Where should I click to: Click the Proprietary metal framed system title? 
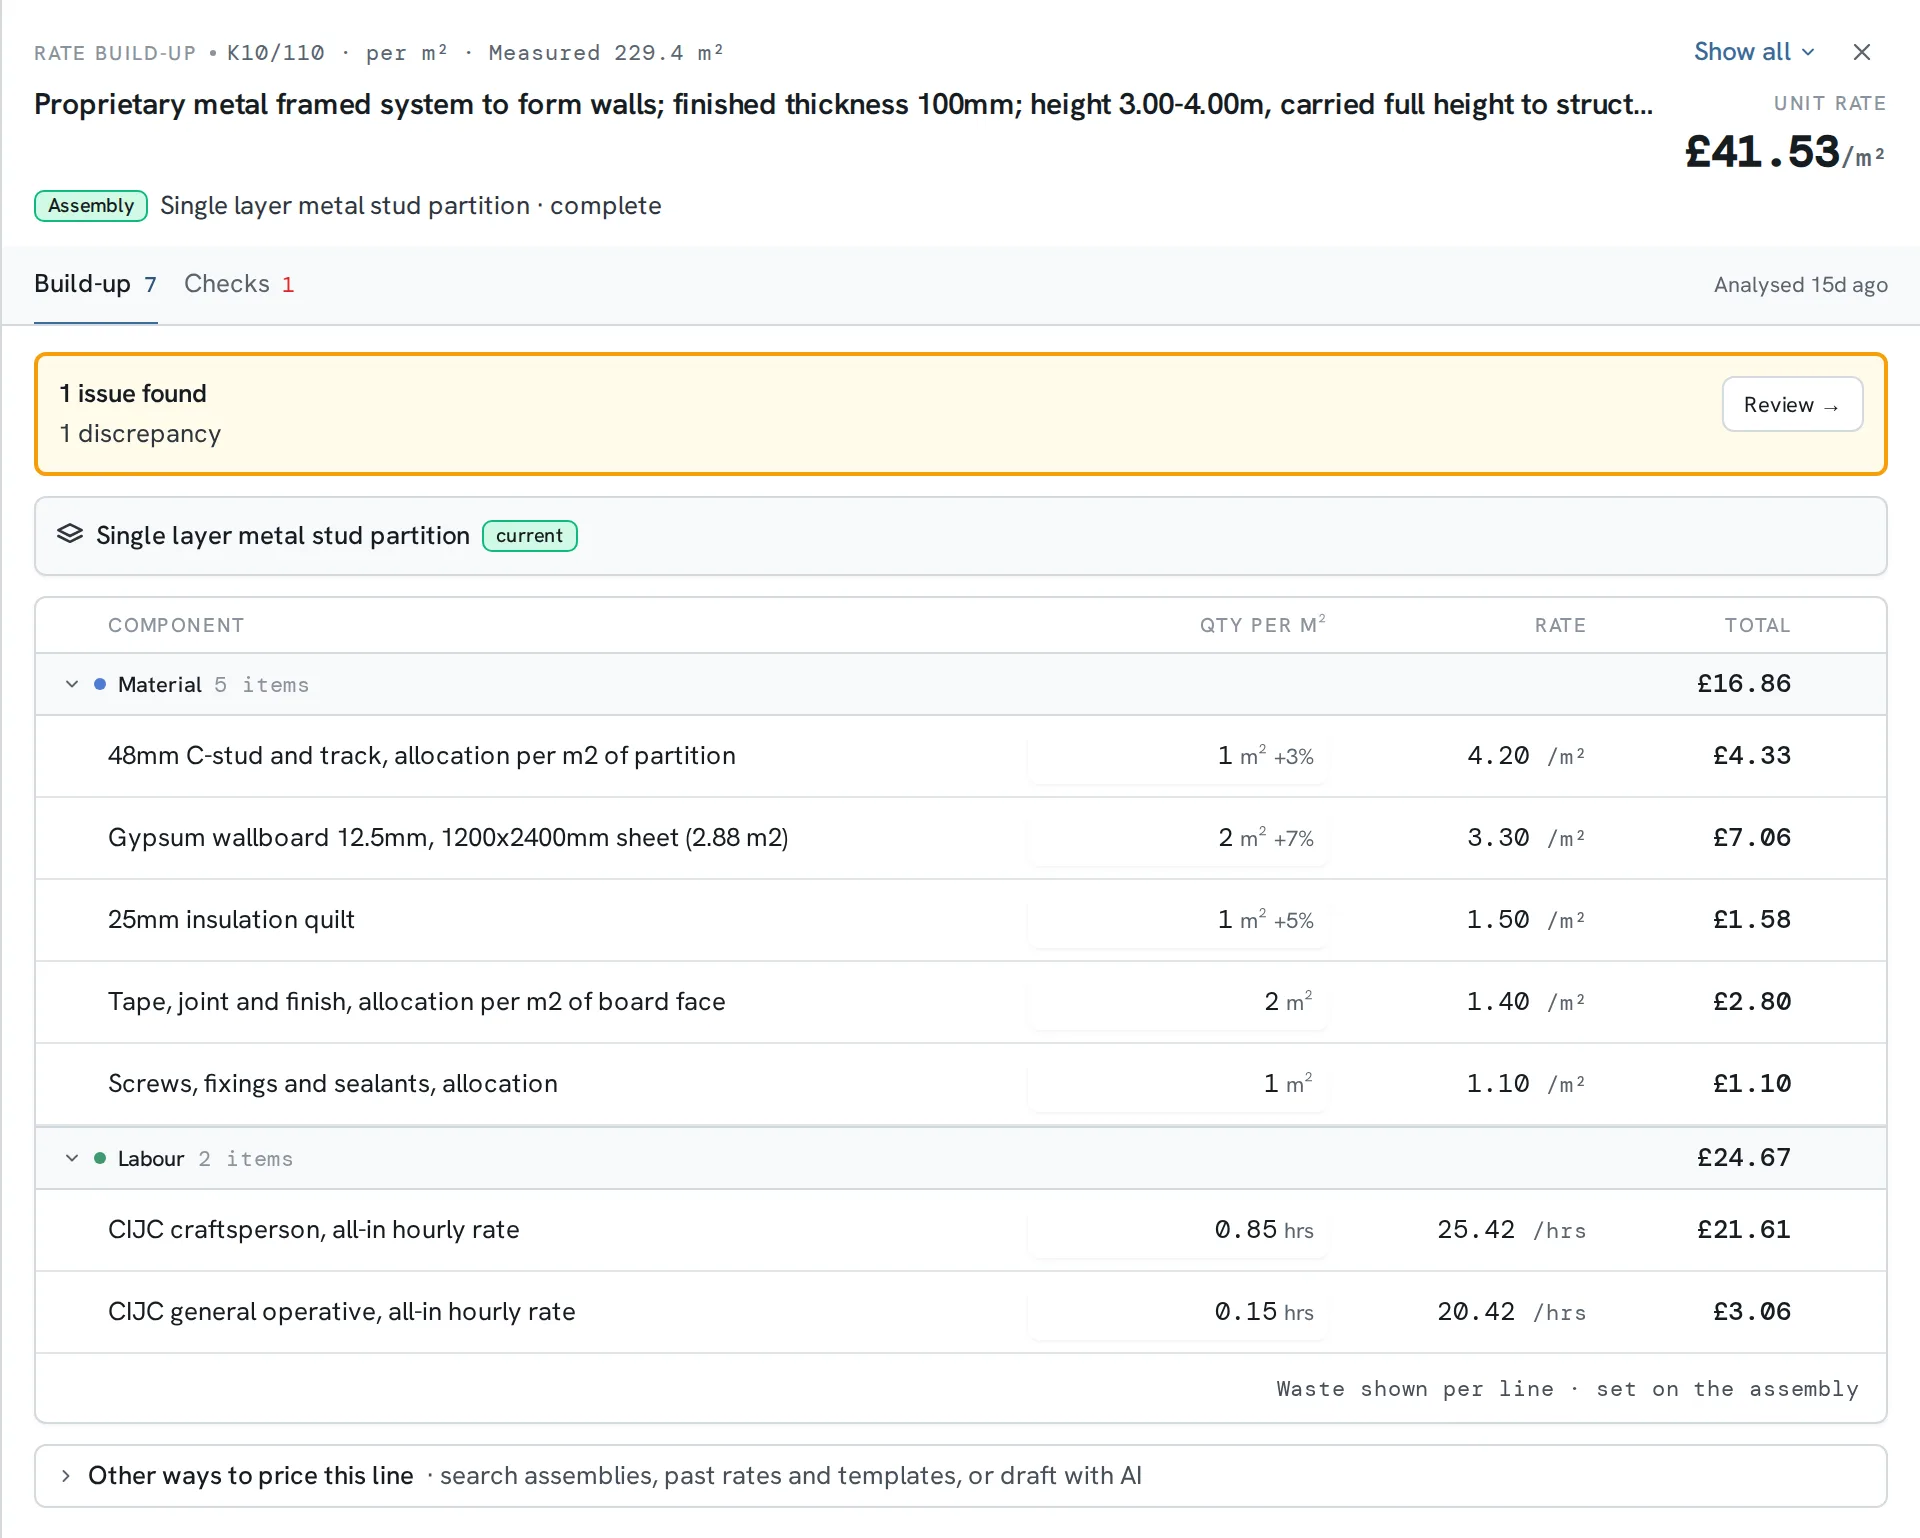(x=843, y=104)
